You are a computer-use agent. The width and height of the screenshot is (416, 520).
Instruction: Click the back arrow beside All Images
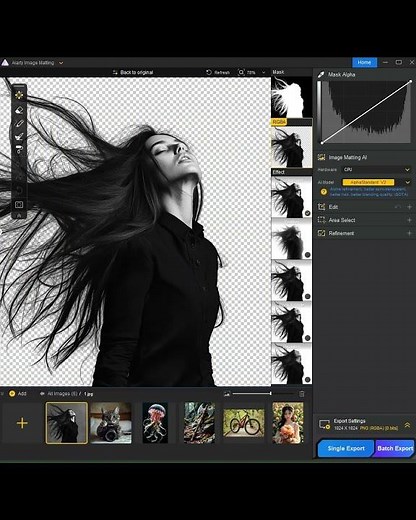pyautogui.click(x=42, y=394)
